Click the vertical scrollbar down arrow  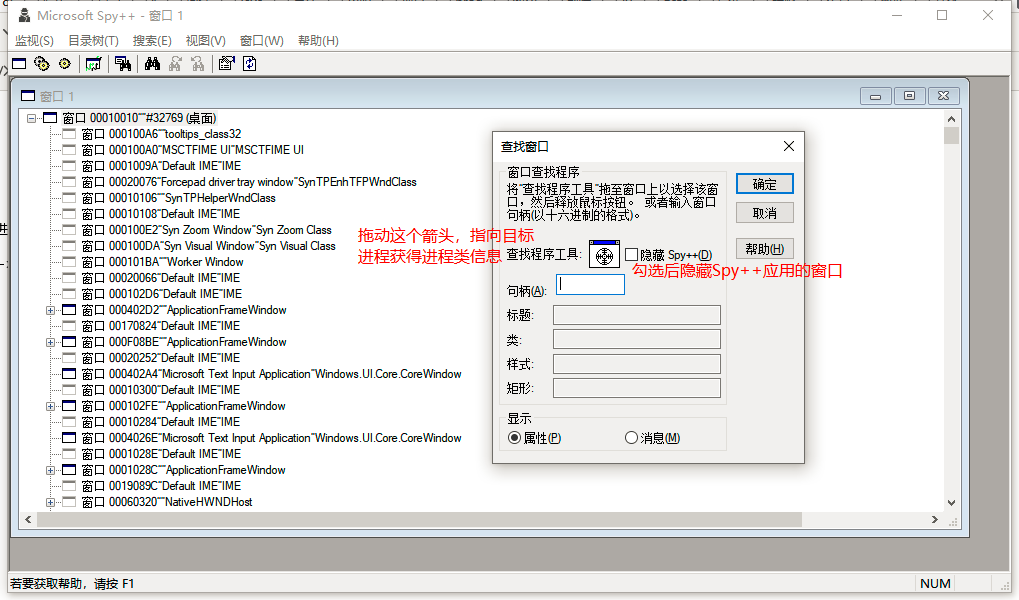pyautogui.click(x=951, y=502)
